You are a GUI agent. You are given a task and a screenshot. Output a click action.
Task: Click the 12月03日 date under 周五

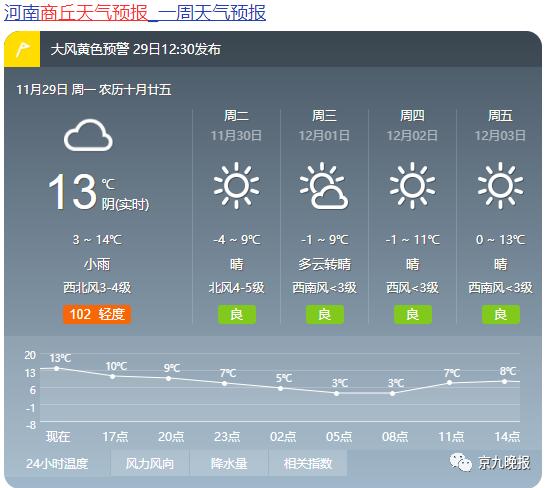pos(500,136)
